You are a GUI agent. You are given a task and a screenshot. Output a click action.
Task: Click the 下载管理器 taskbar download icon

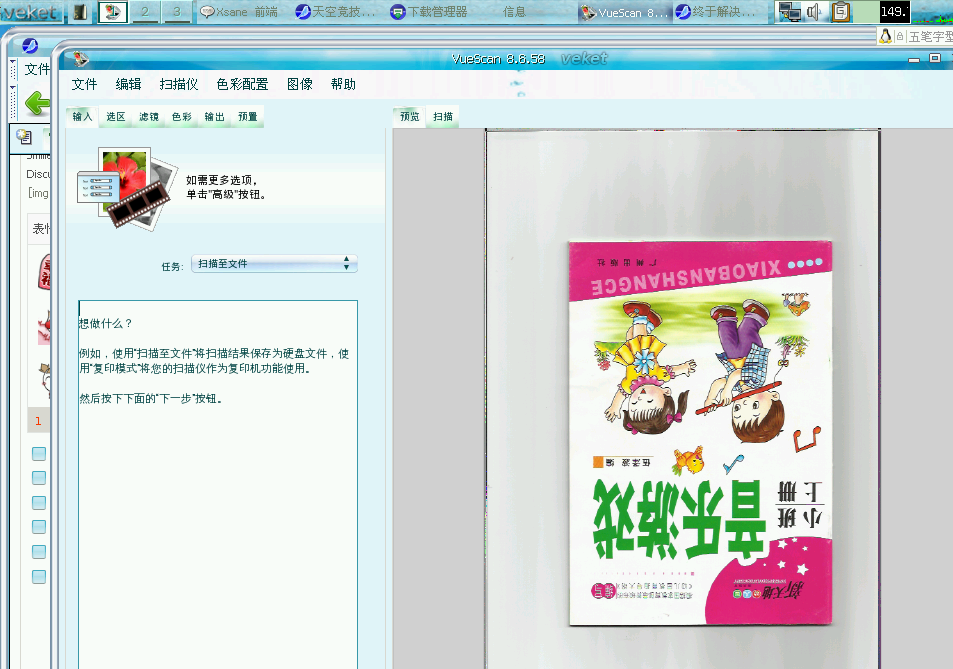[x=397, y=12]
